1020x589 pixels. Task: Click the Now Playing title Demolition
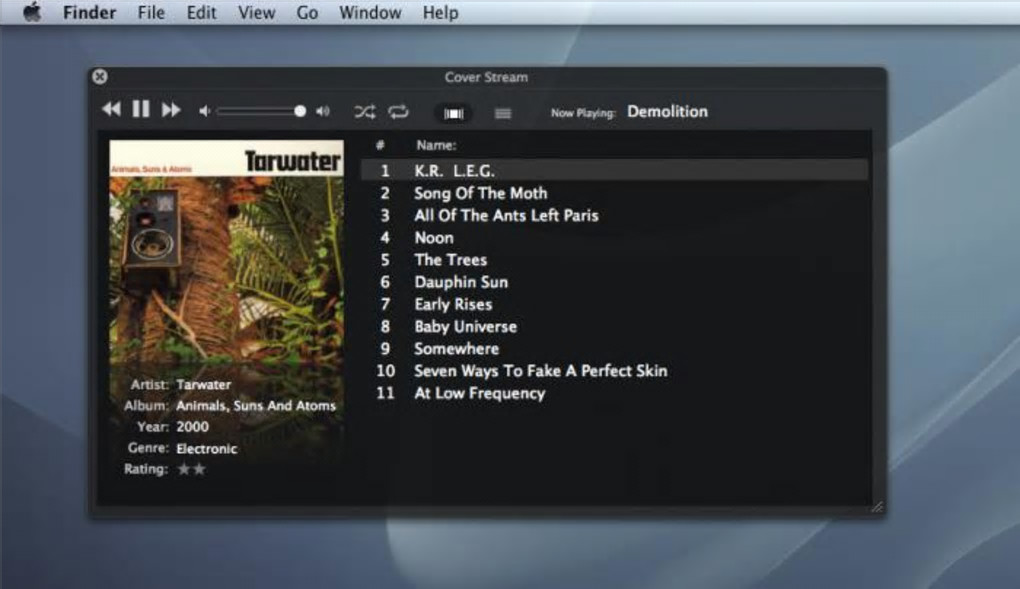click(667, 111)
